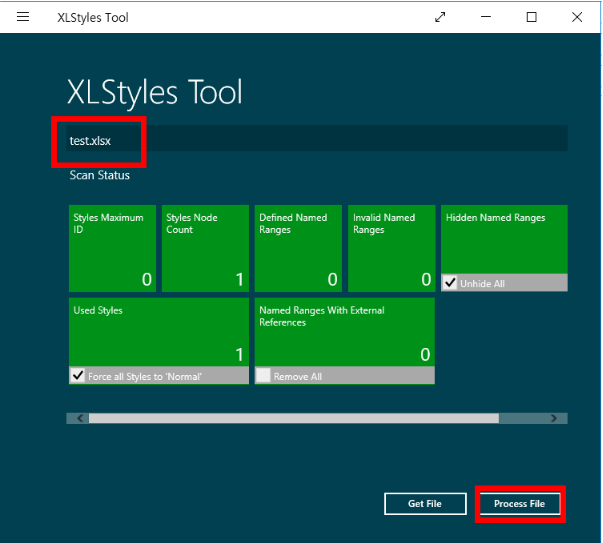The image size is (603, 543).
Task: Click the Scan Status label
Action: pyautogui.click(x=100, y=175)
